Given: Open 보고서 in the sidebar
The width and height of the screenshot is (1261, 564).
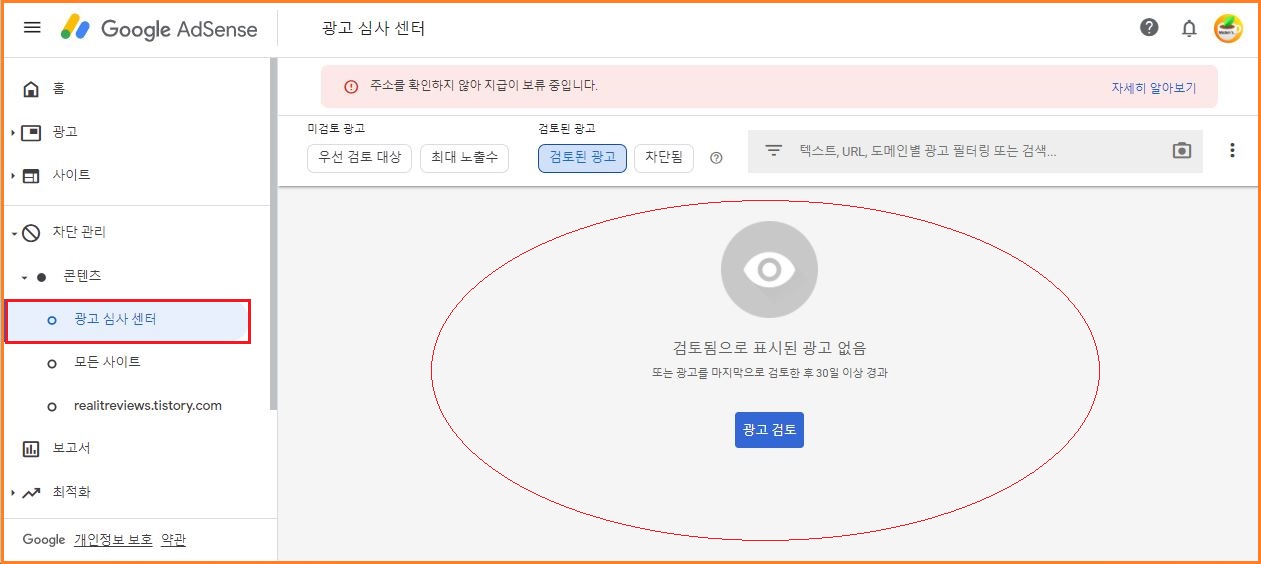Looking at the screenshot, I should coord(72,449).
